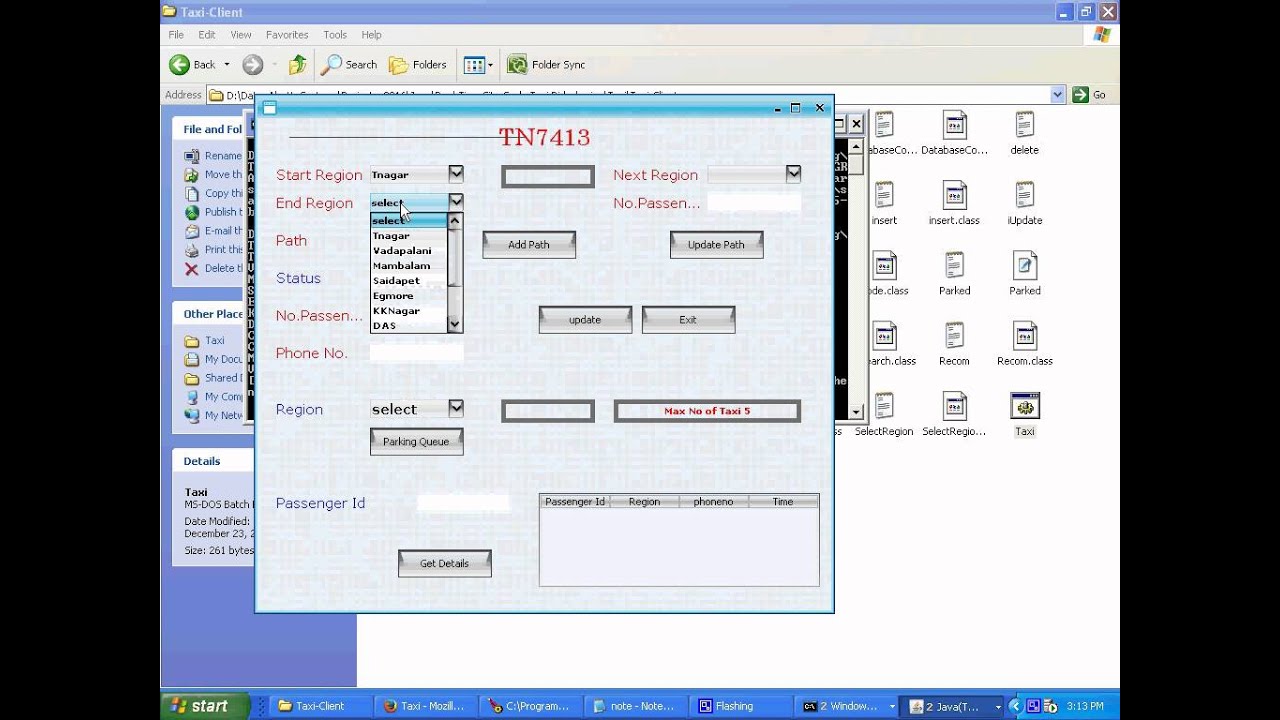Select the delete file icon
Screen dimensions: 1280x720
(1024, 132)
